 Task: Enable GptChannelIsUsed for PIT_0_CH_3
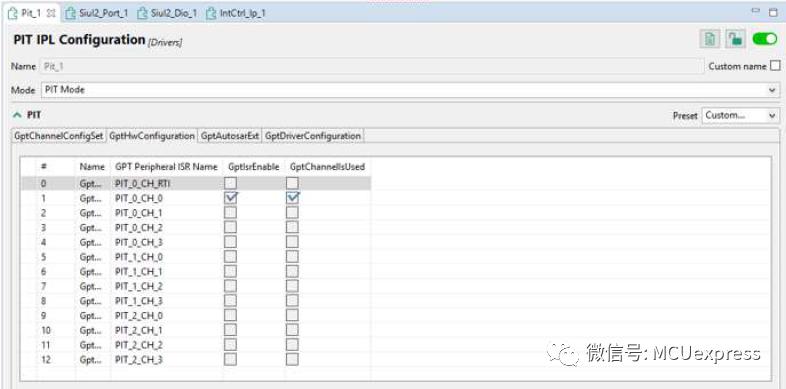[x=292, y=242]
